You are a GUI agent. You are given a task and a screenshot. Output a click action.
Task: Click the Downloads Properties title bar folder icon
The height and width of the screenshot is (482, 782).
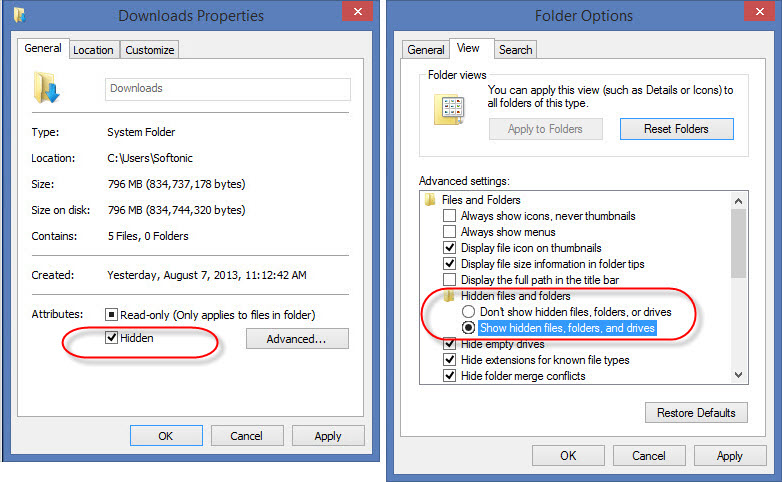[x=21, y=15]
